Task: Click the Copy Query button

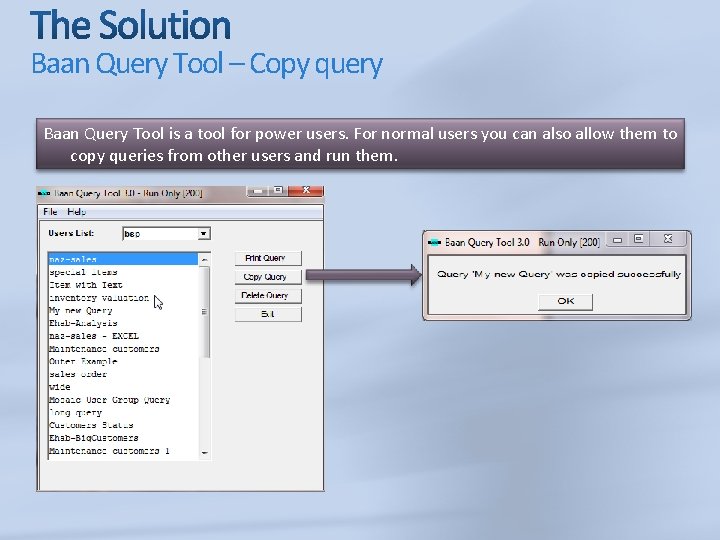Action: tap(268, 277)
